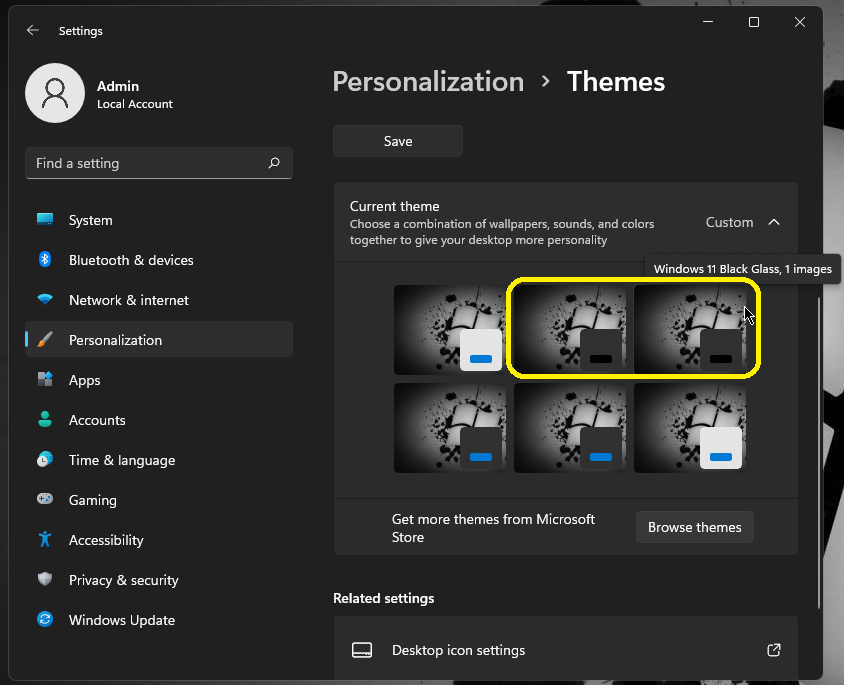The height and width of the screenshot is (685, 844).
Task: Click the back arrow in Settings header
Action: tap(33, 31)
